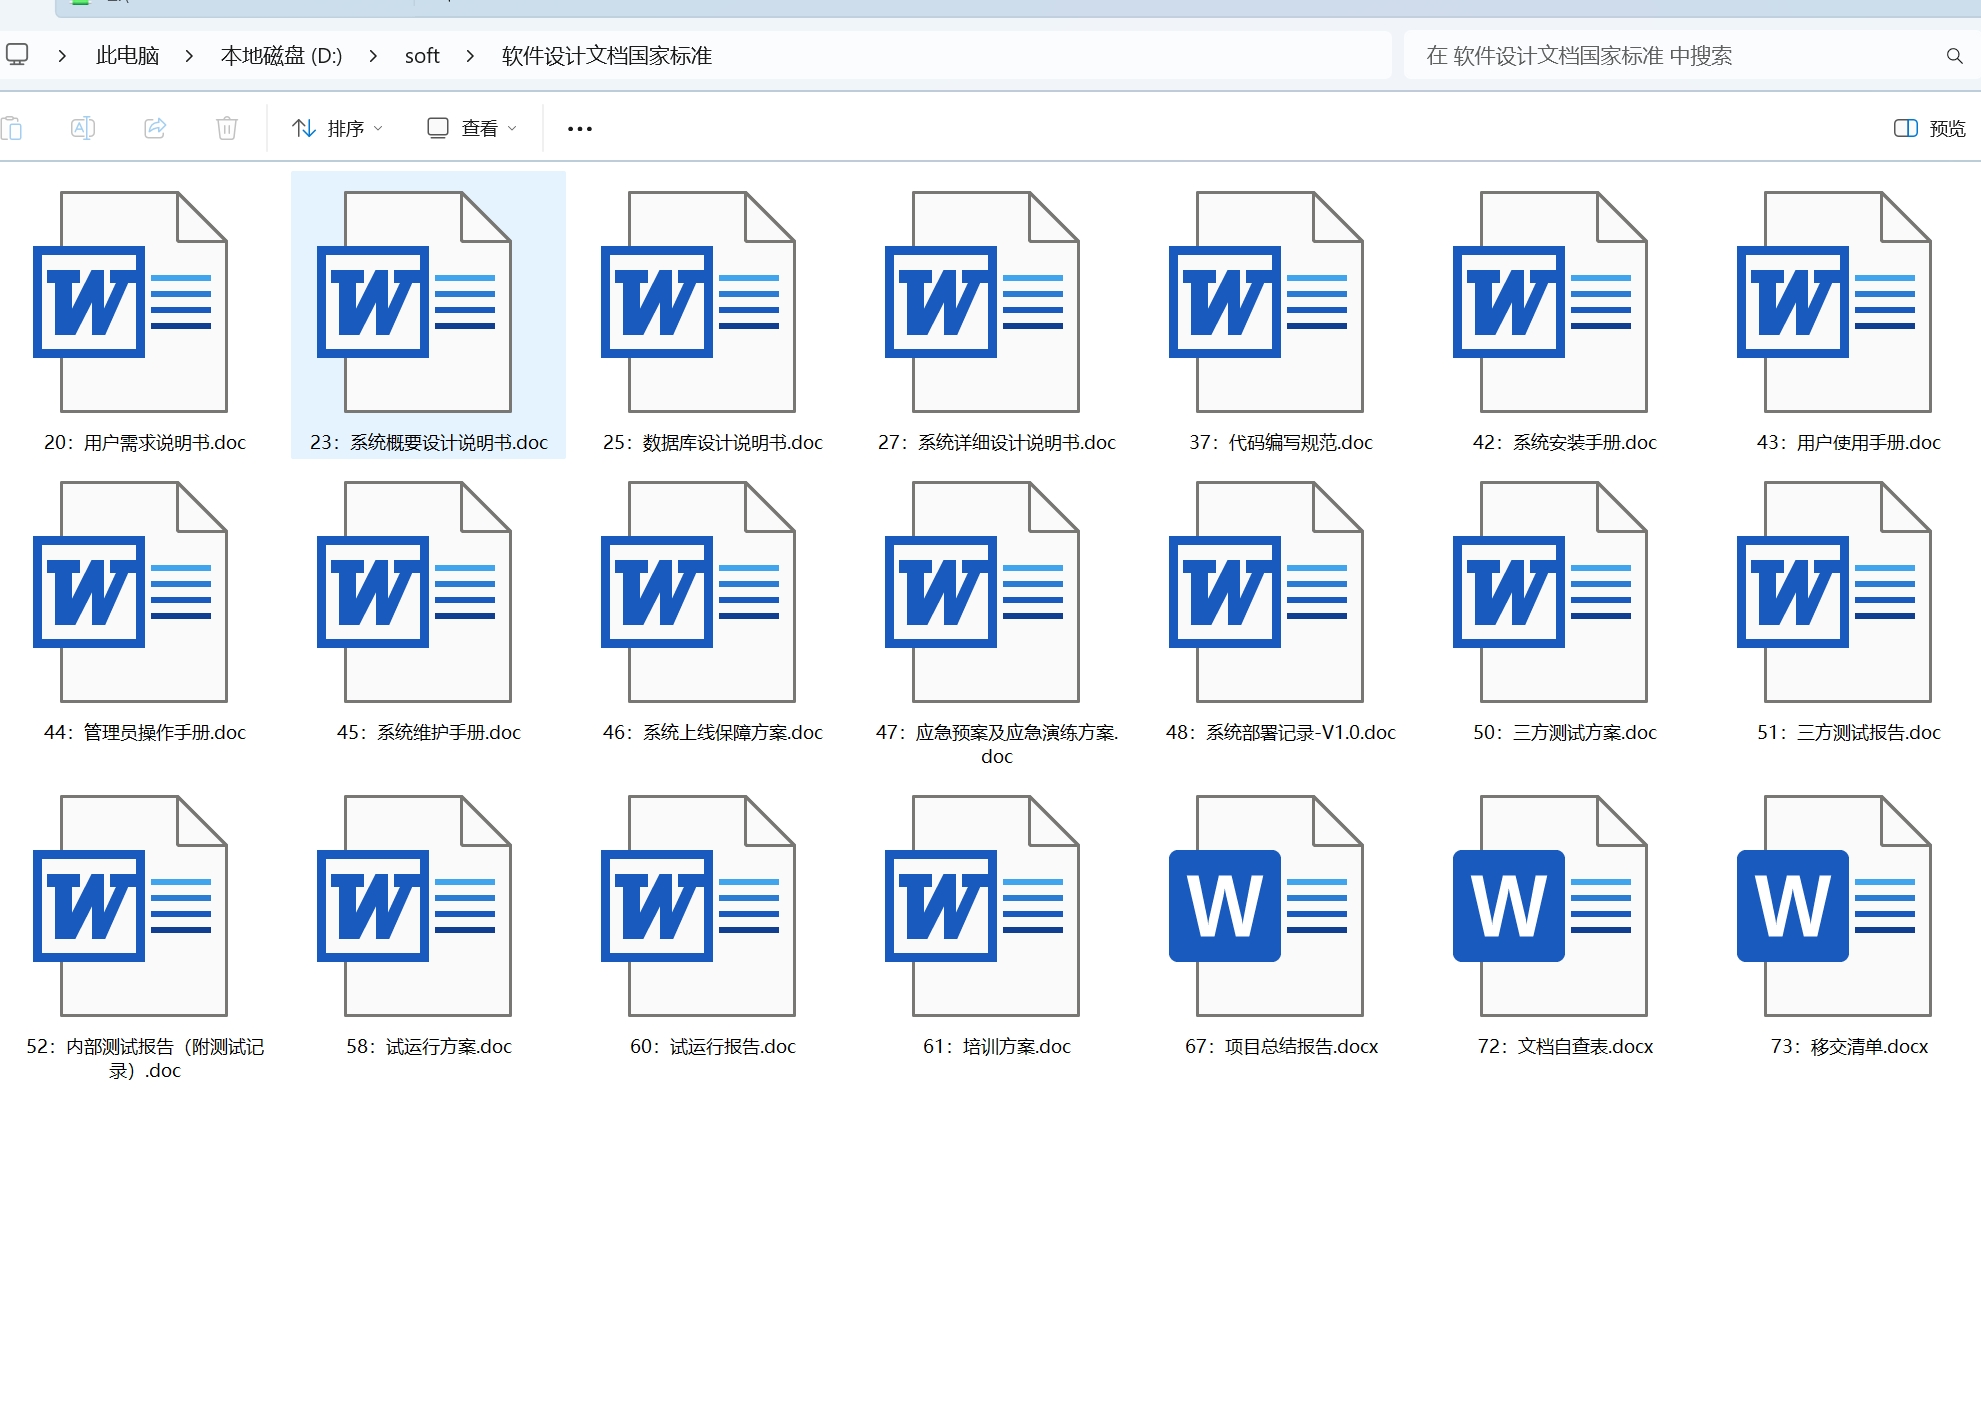The width and height of the screenshot is (1981, 1428).
Task: Select Word icon of 44：管理员操作手册.doc
Action: coord(131,592)
